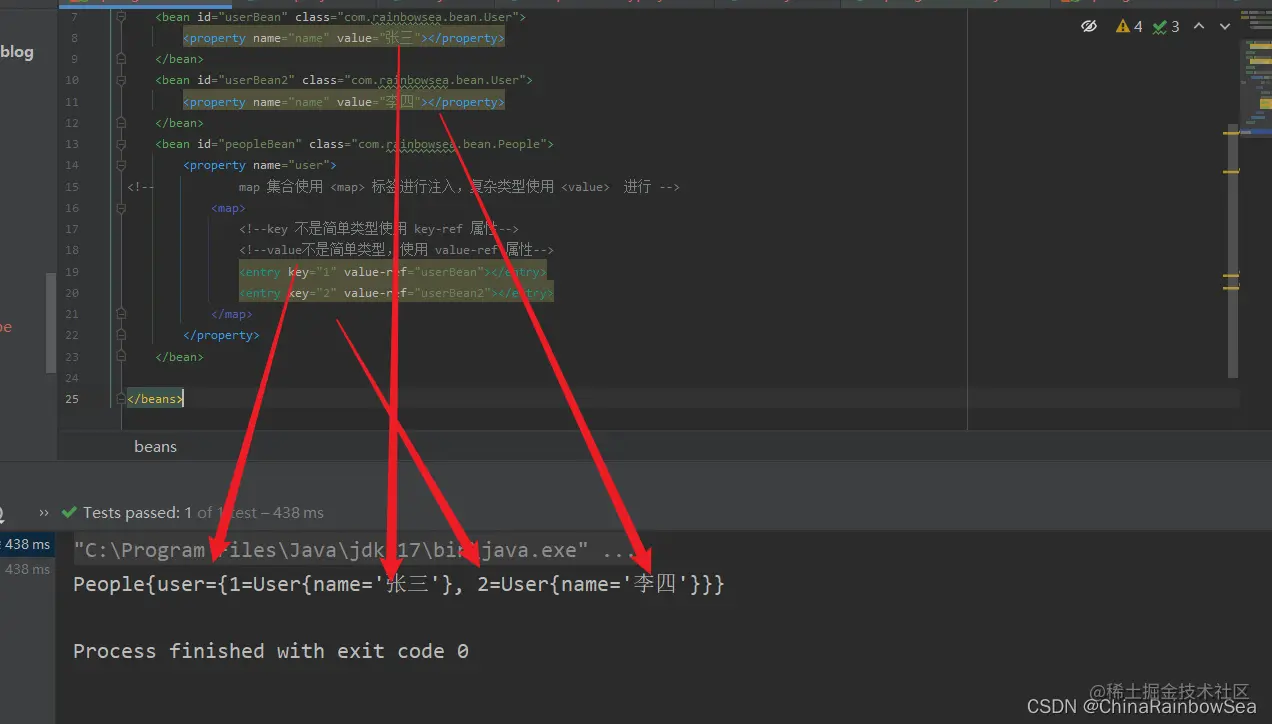Click the editor vertical scrollbar thumb
Image resolution: width=1272 pixels, height=724 pixels.
click(1233, 250)
